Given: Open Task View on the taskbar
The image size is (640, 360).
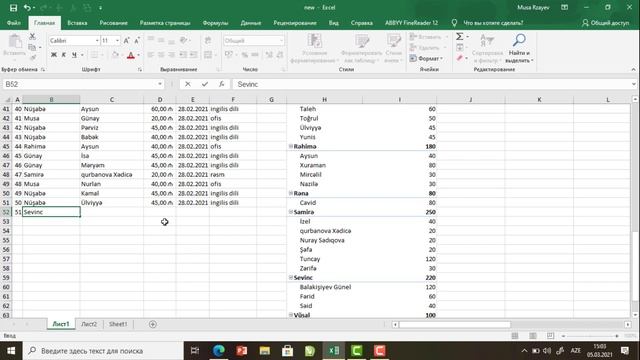Looking at the screenshot, I should (195, 351).
